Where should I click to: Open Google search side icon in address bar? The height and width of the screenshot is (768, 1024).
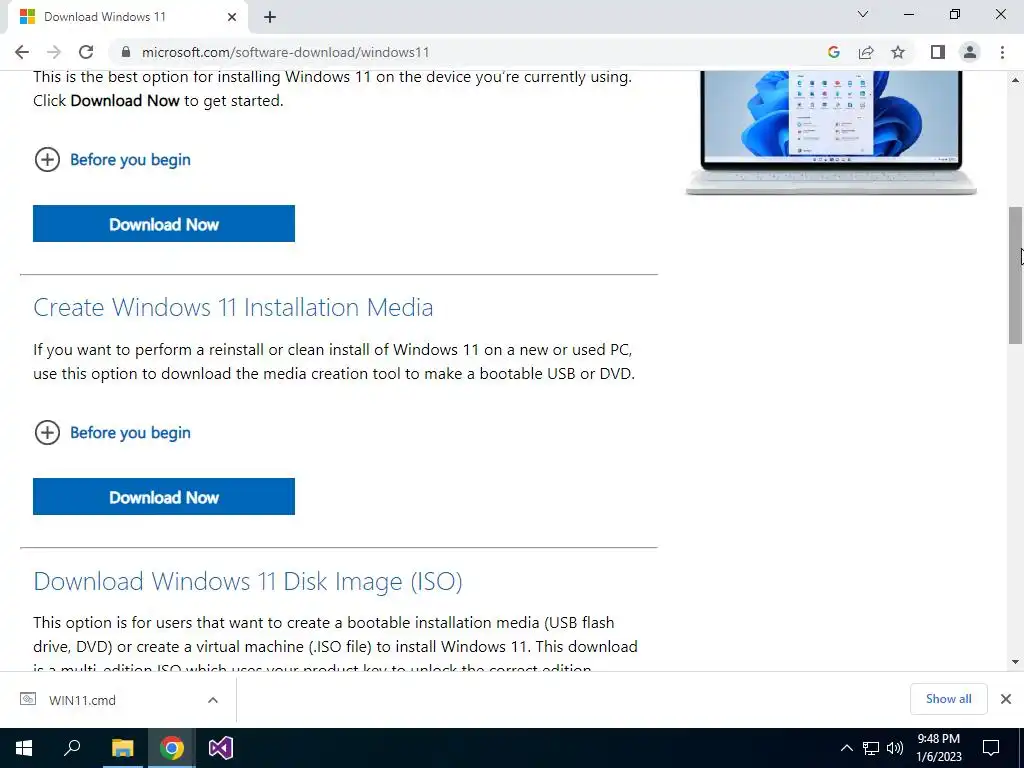833,52
